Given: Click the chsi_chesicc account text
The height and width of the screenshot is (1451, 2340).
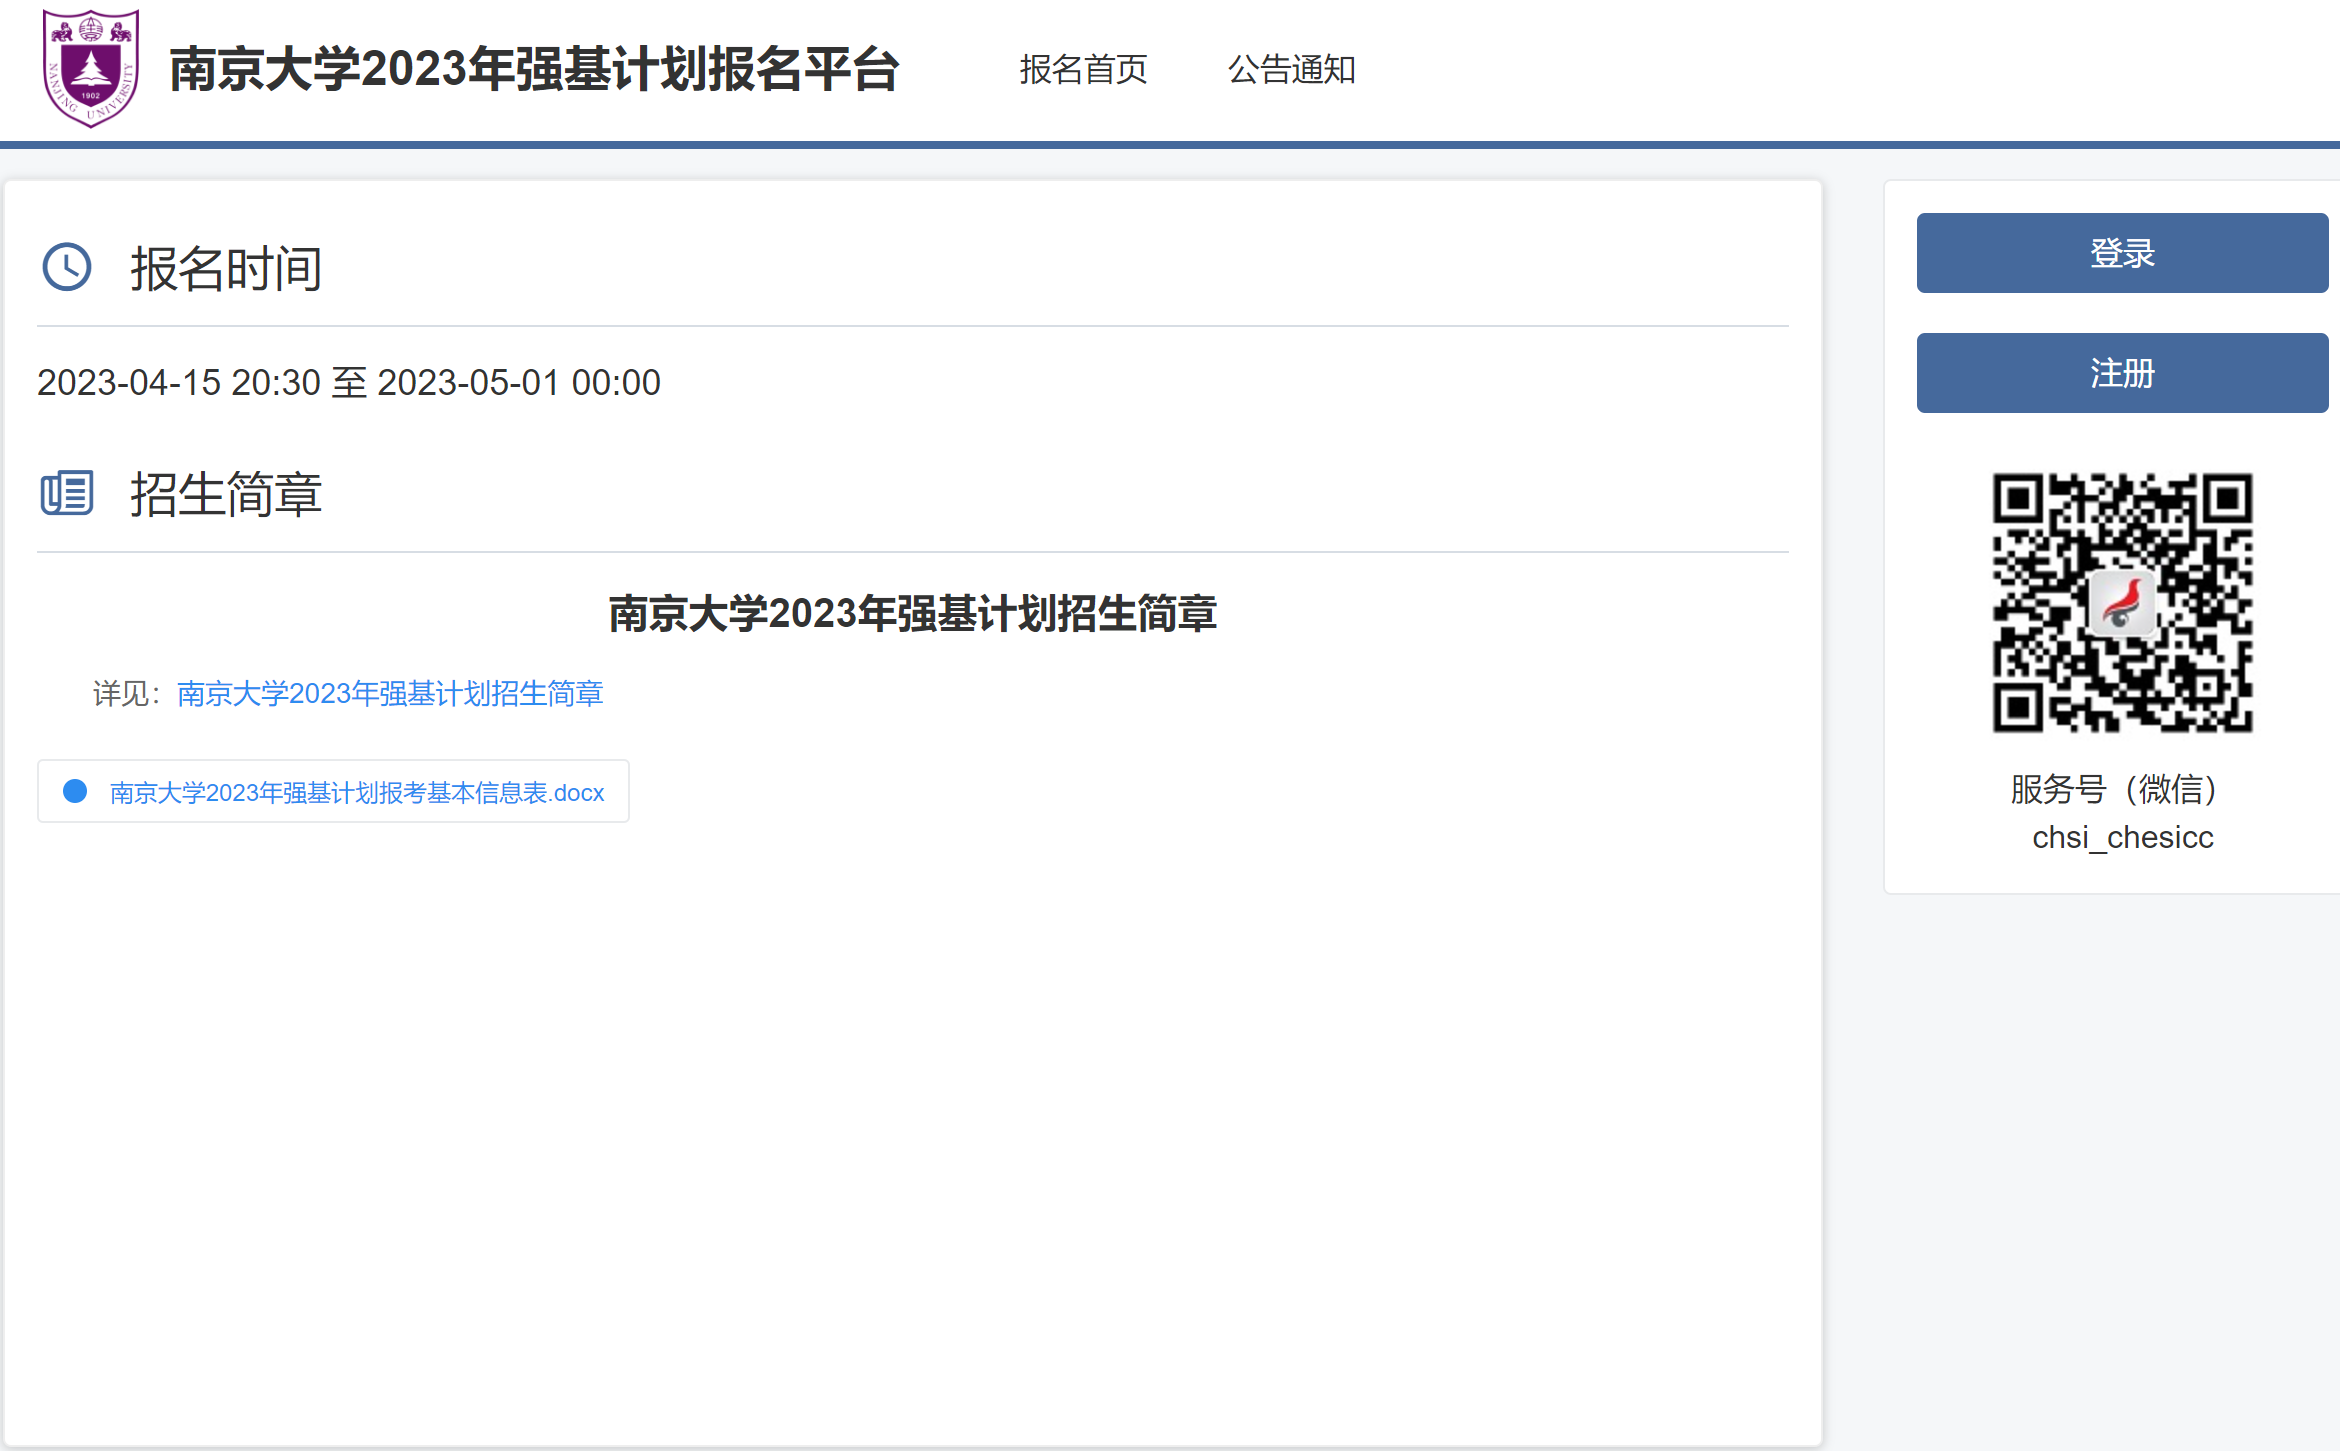Looking at the screenshot, I should [2122, 837].
